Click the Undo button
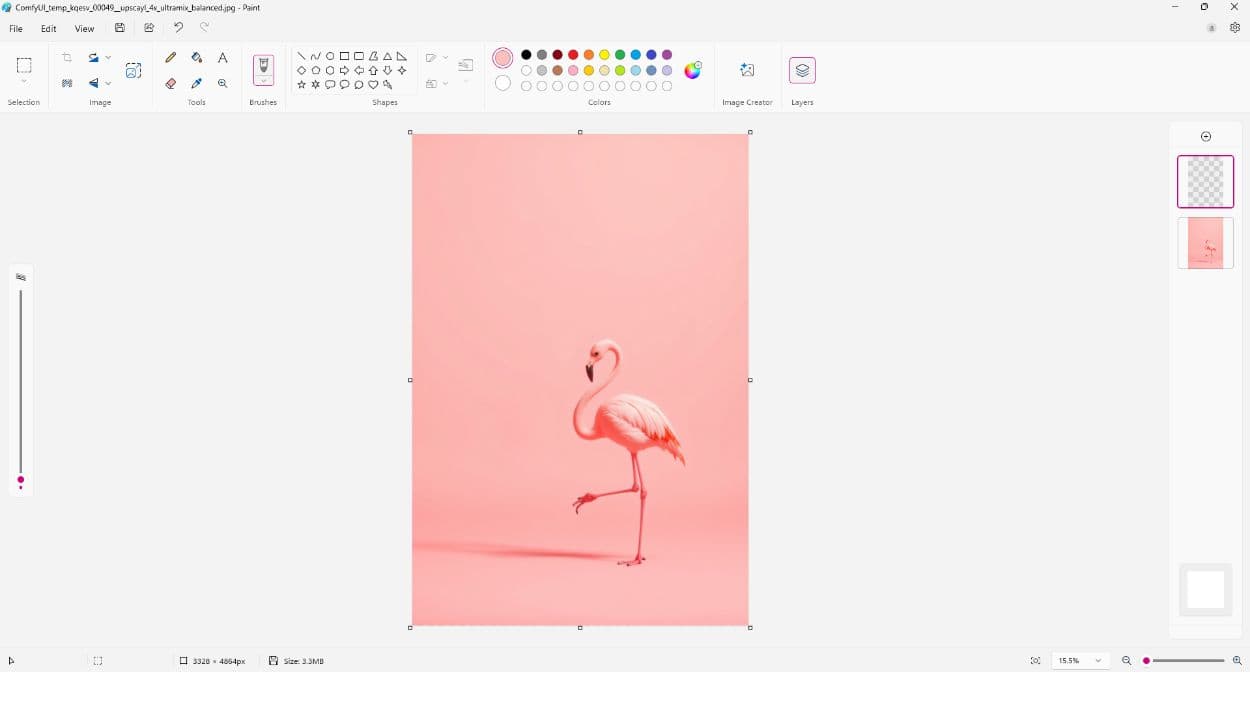Screen dimensions: 1250x703 [x=178, y=28]
